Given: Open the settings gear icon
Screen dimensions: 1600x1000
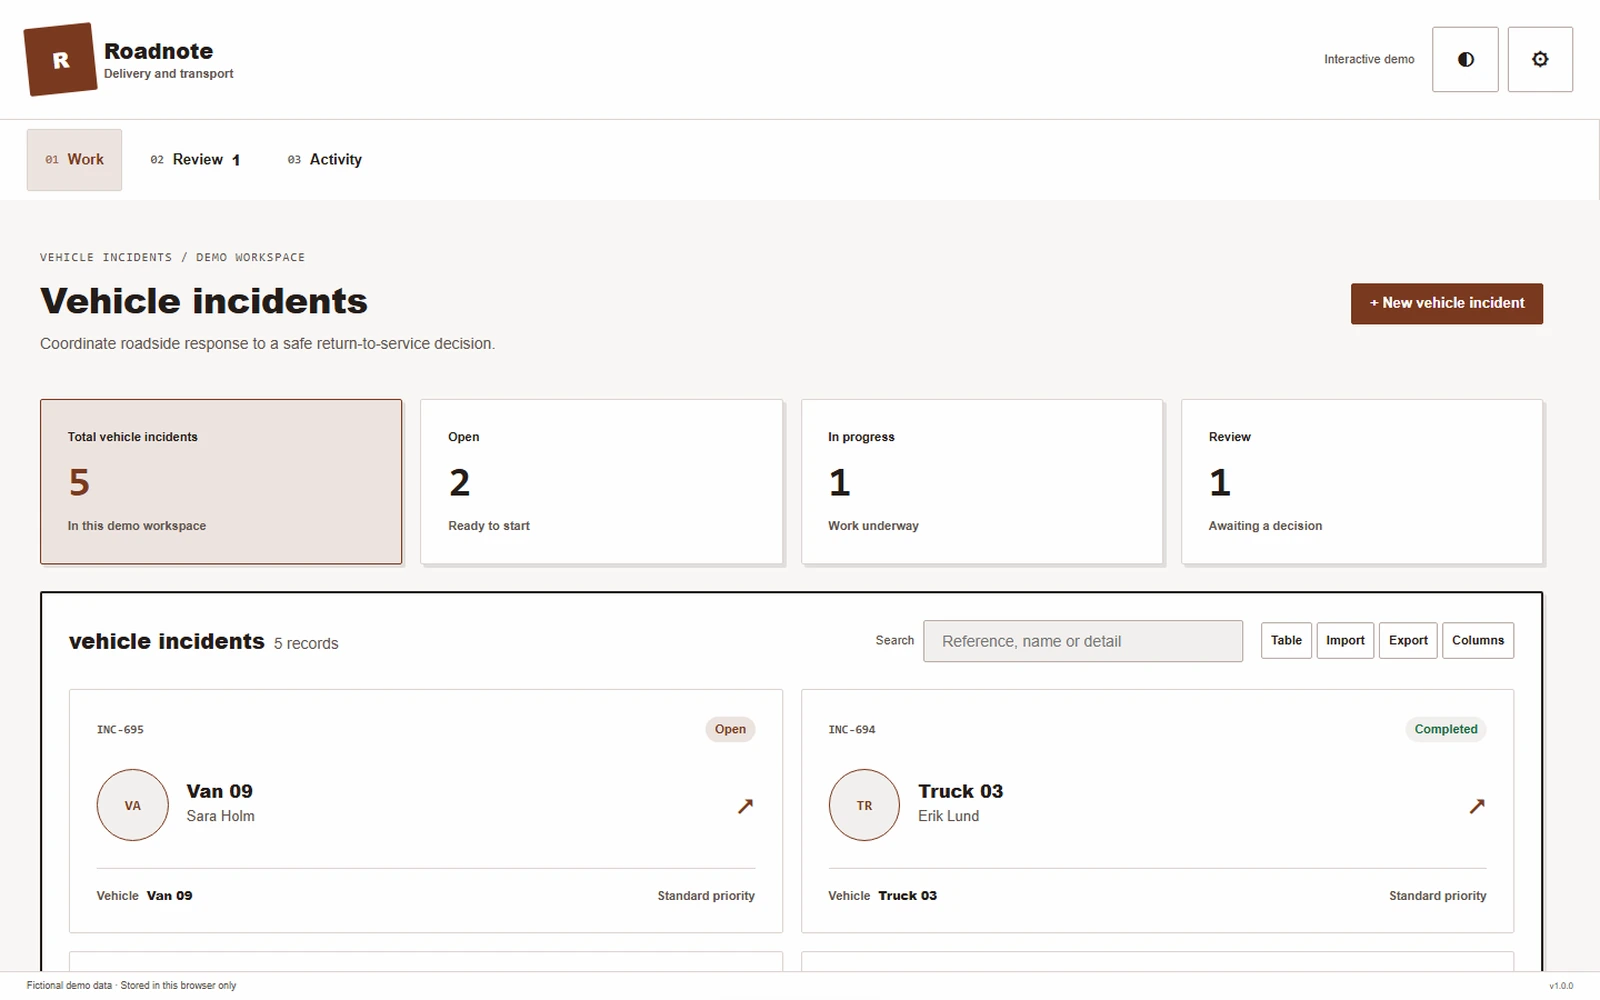Looking at the screenshot, I should 1540,60.
